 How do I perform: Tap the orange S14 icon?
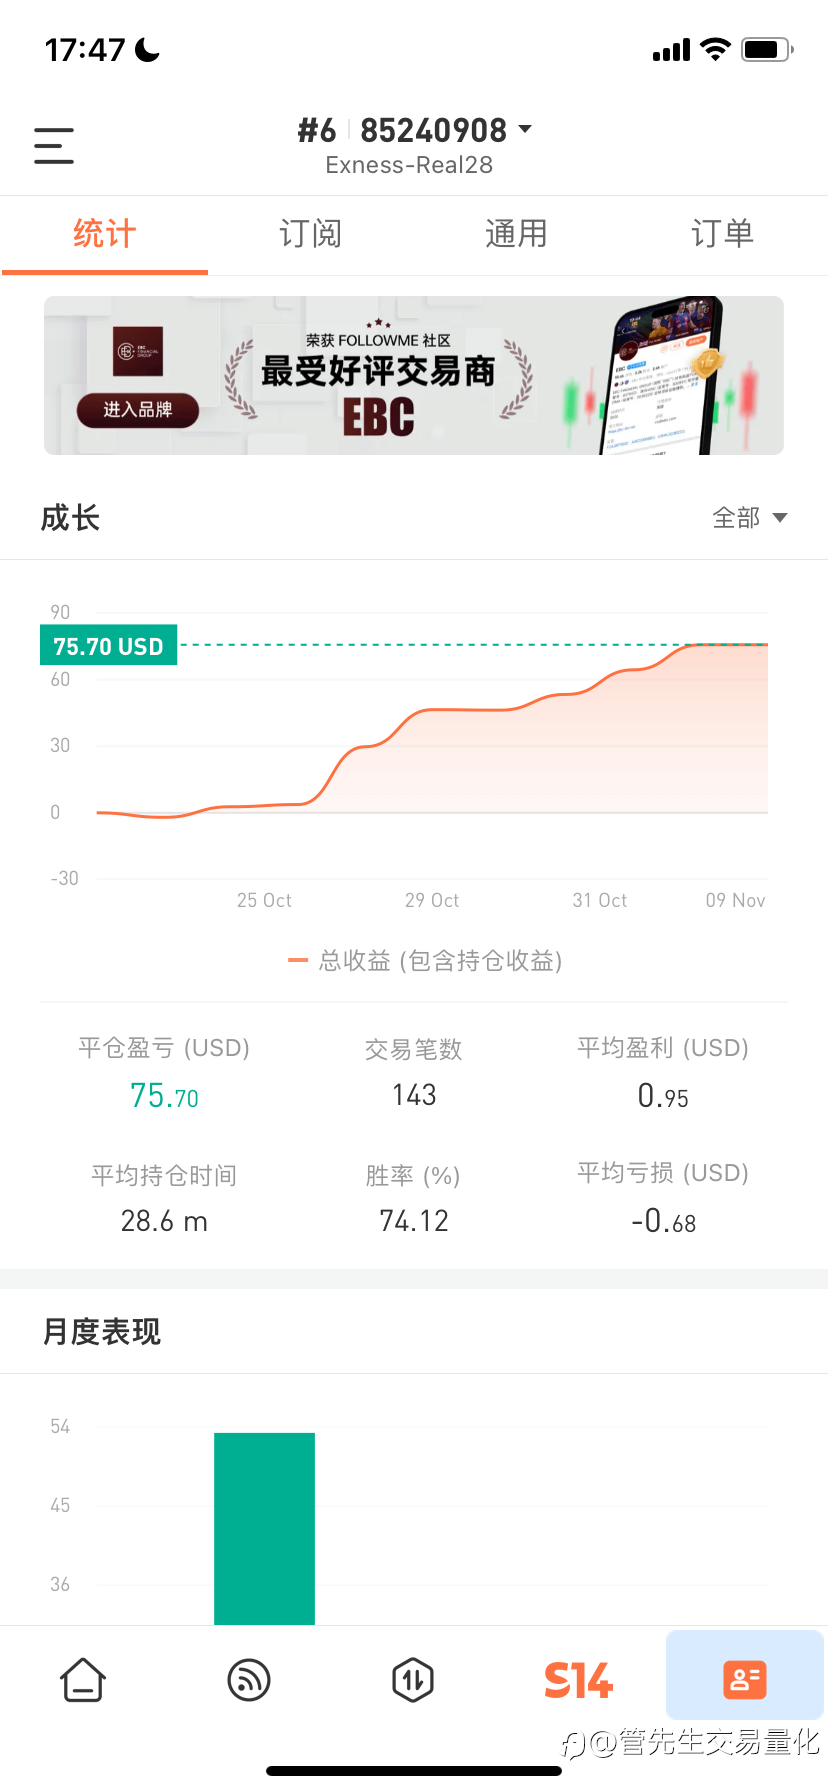pos(578,1680)
